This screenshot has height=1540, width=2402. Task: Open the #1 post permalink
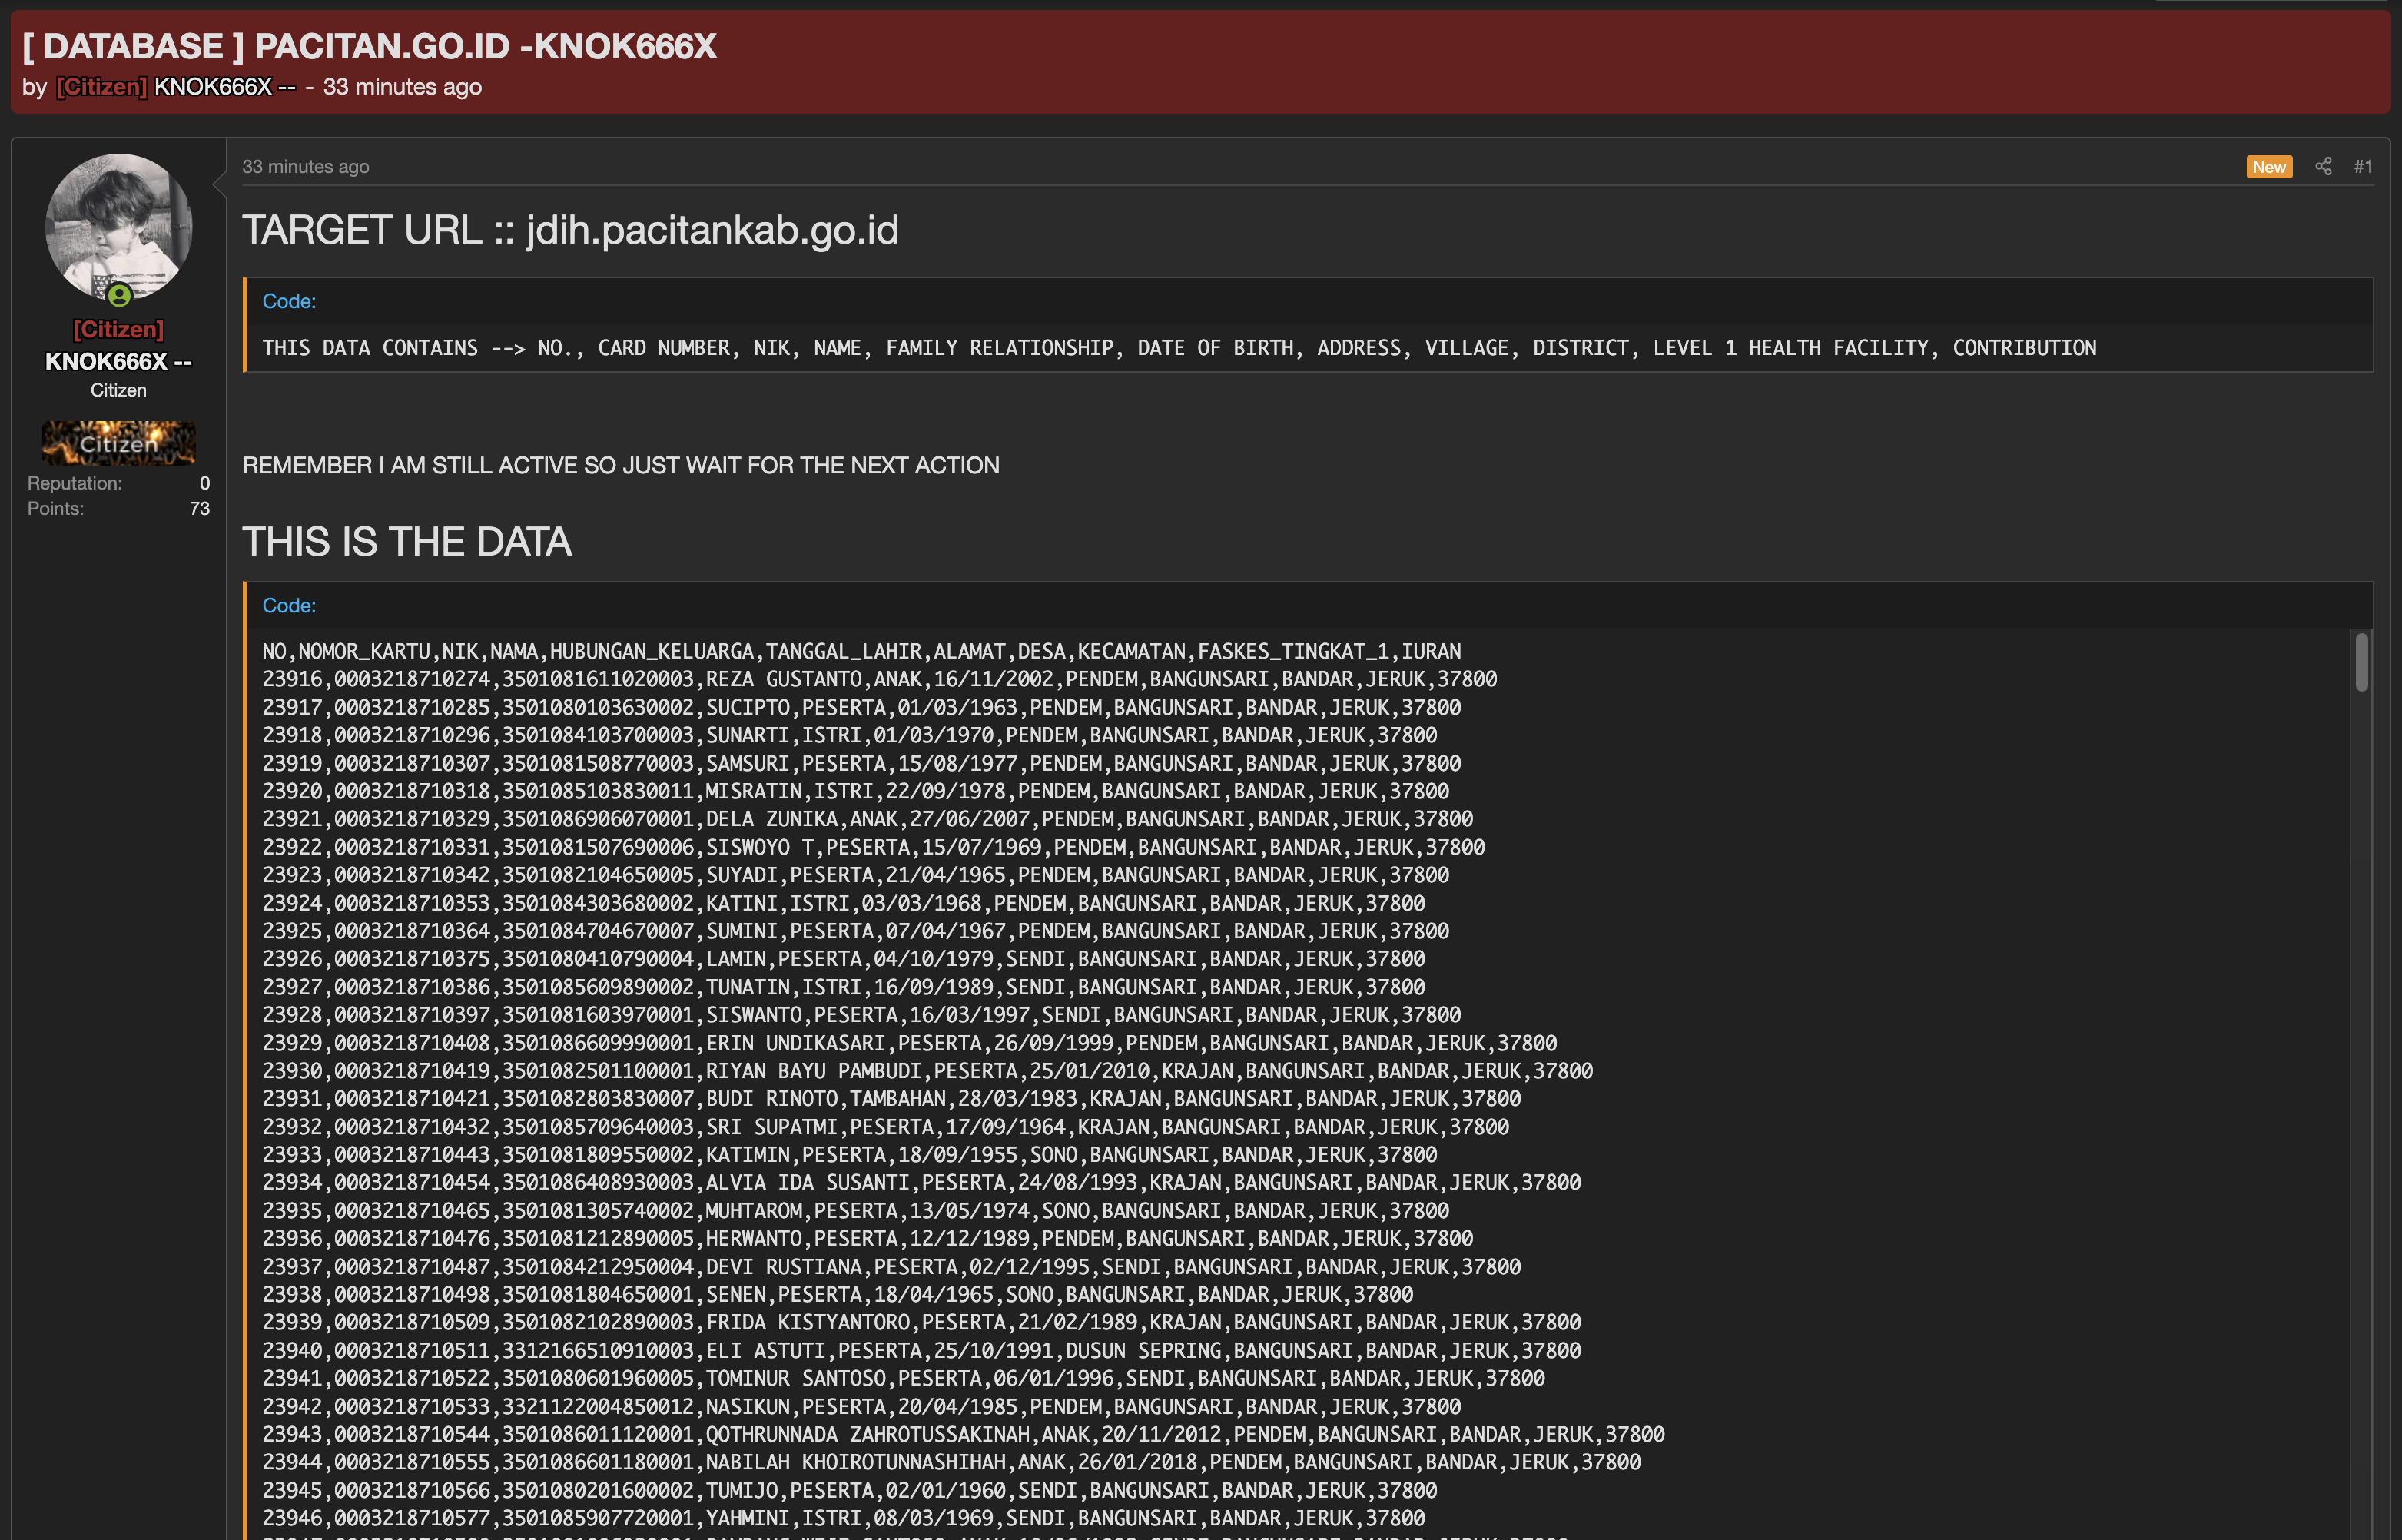(x=2363, y=166)
